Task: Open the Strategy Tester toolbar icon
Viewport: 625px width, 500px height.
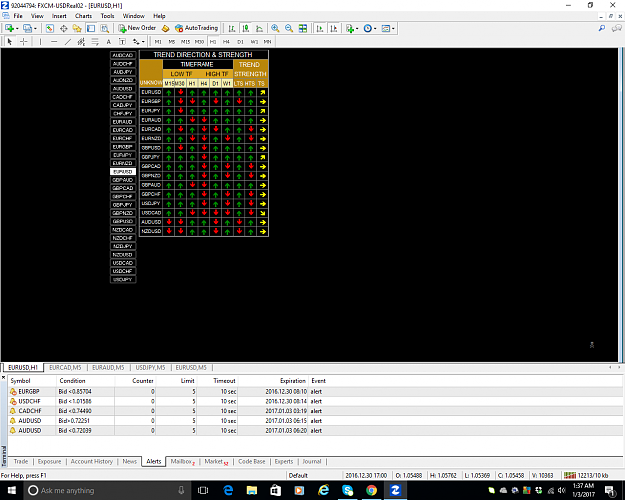Action: (104, 28)
